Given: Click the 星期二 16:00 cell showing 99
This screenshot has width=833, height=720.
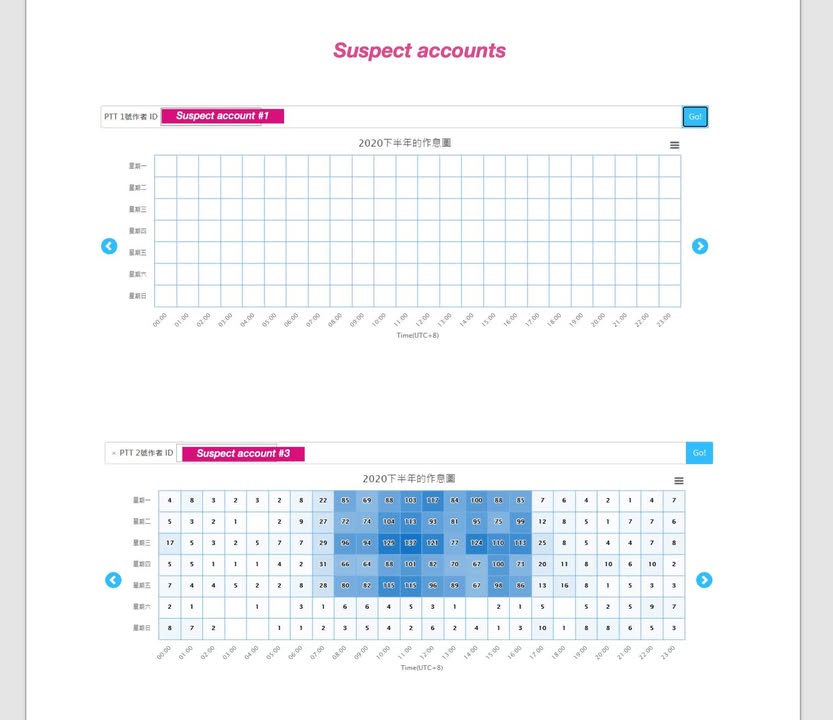Looking at the screenshot, I should pyautogui.click(x=520, y=521).
